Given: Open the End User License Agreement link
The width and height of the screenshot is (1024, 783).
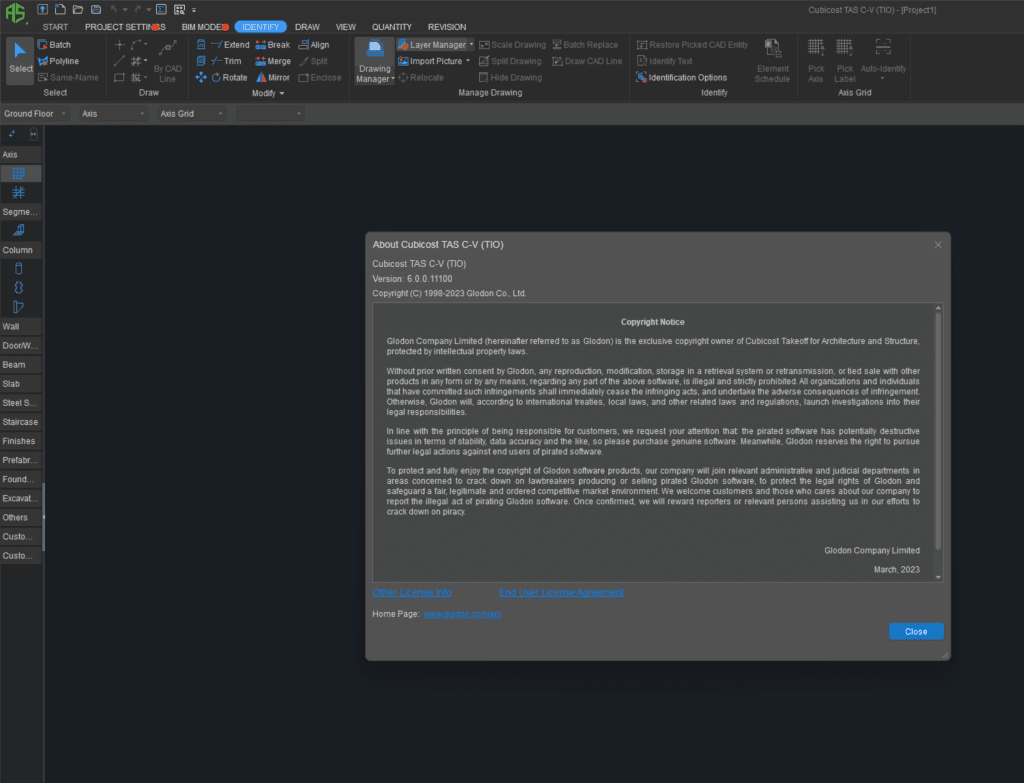Looking at the screenshot, I should click(561, 593).
